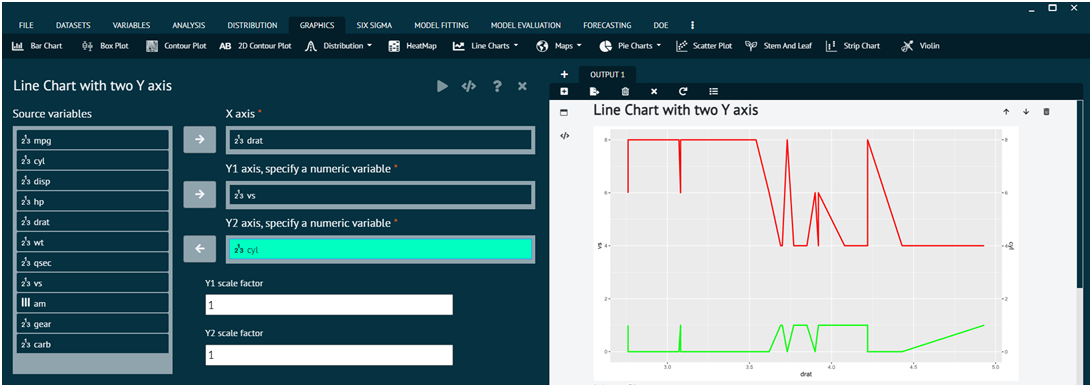Open the MODEL EVALUATION tab
The width and height of the screenshot is (1092, 387).
click(x=526, y=25)
